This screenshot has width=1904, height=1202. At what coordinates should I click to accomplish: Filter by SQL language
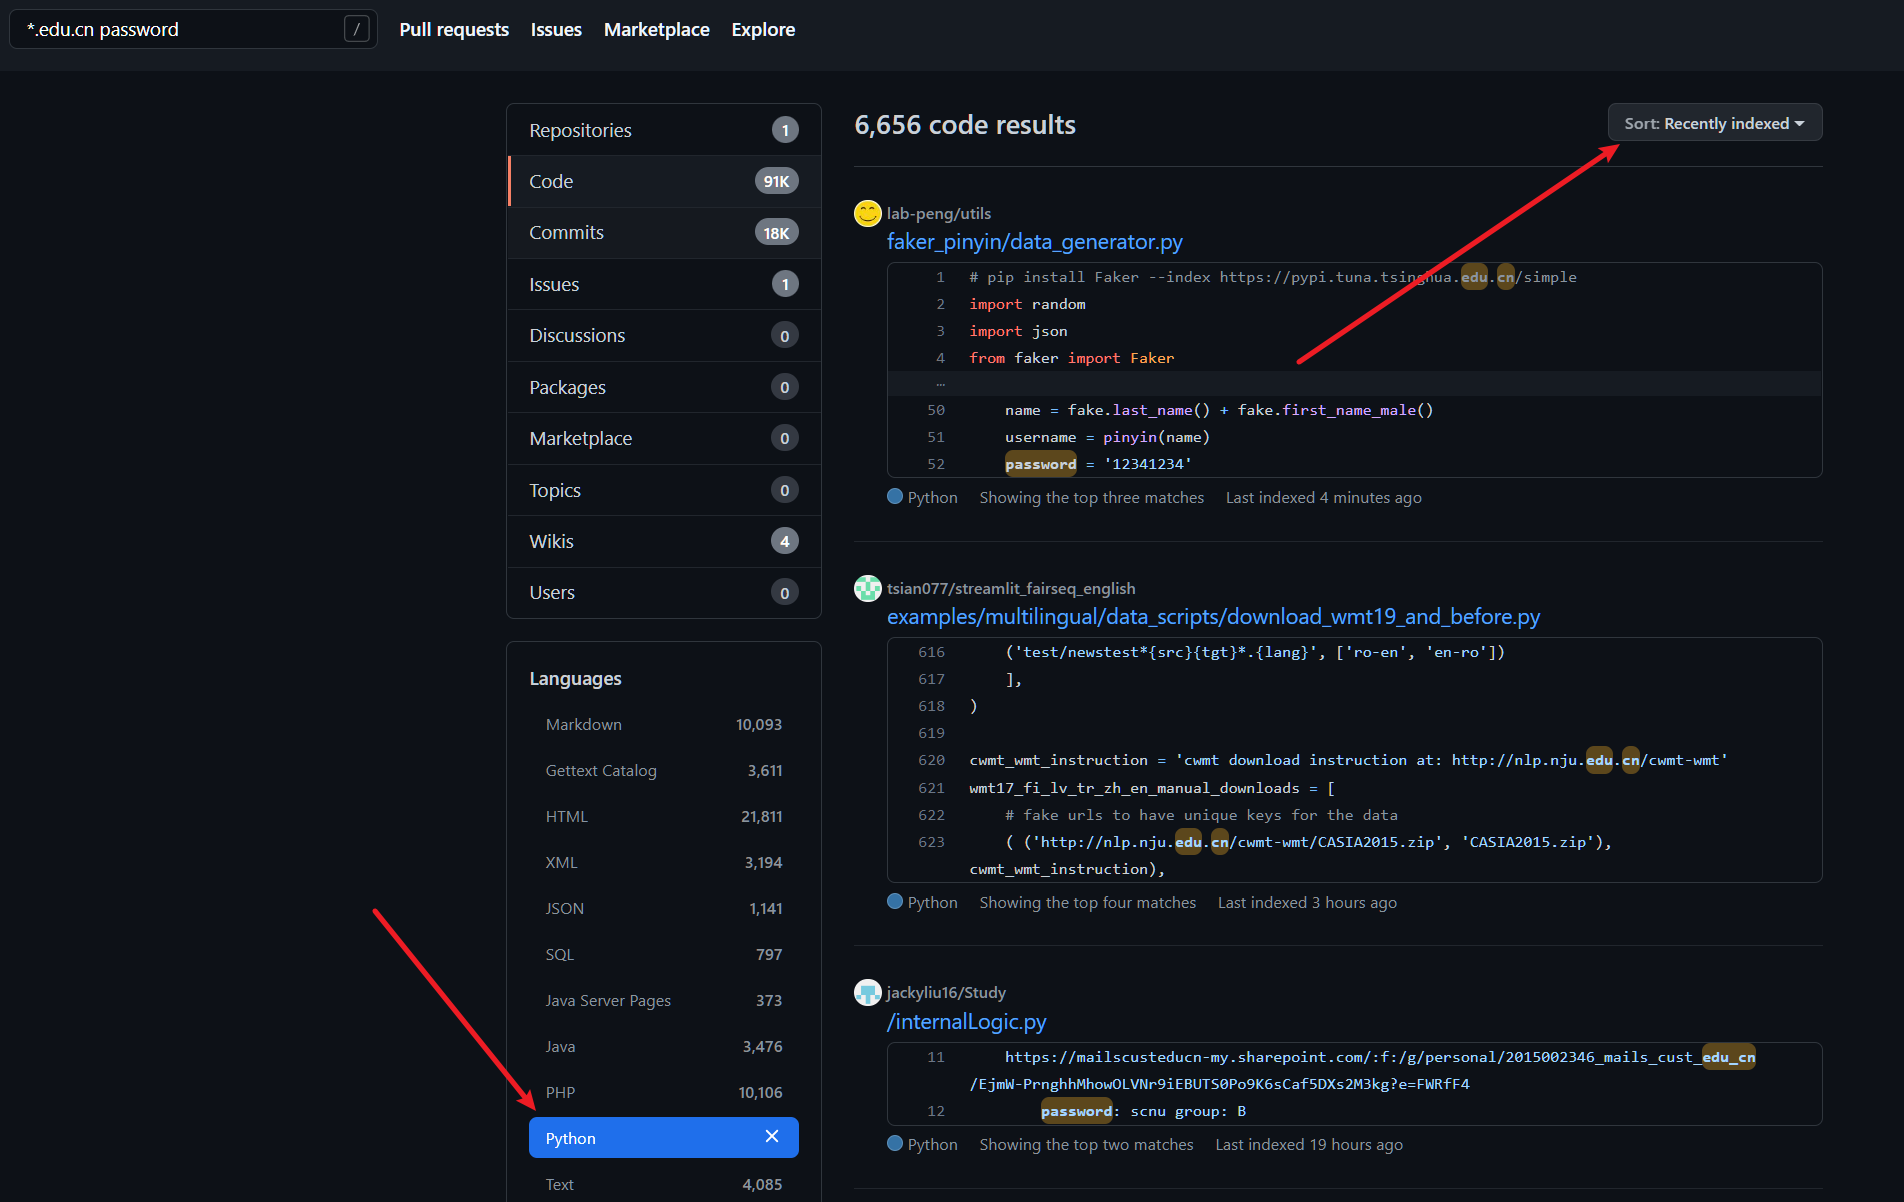[x=664, y=954]
